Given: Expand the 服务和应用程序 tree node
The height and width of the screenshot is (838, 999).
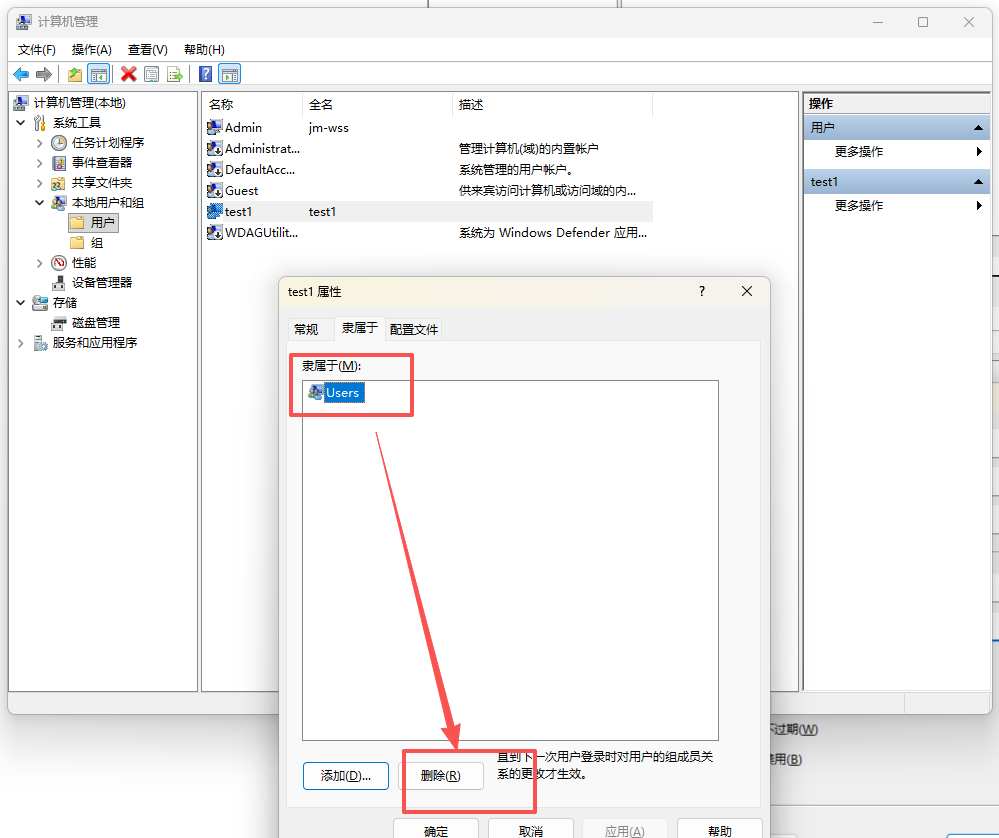Looking at the screenshot, I should pos(21,343).
